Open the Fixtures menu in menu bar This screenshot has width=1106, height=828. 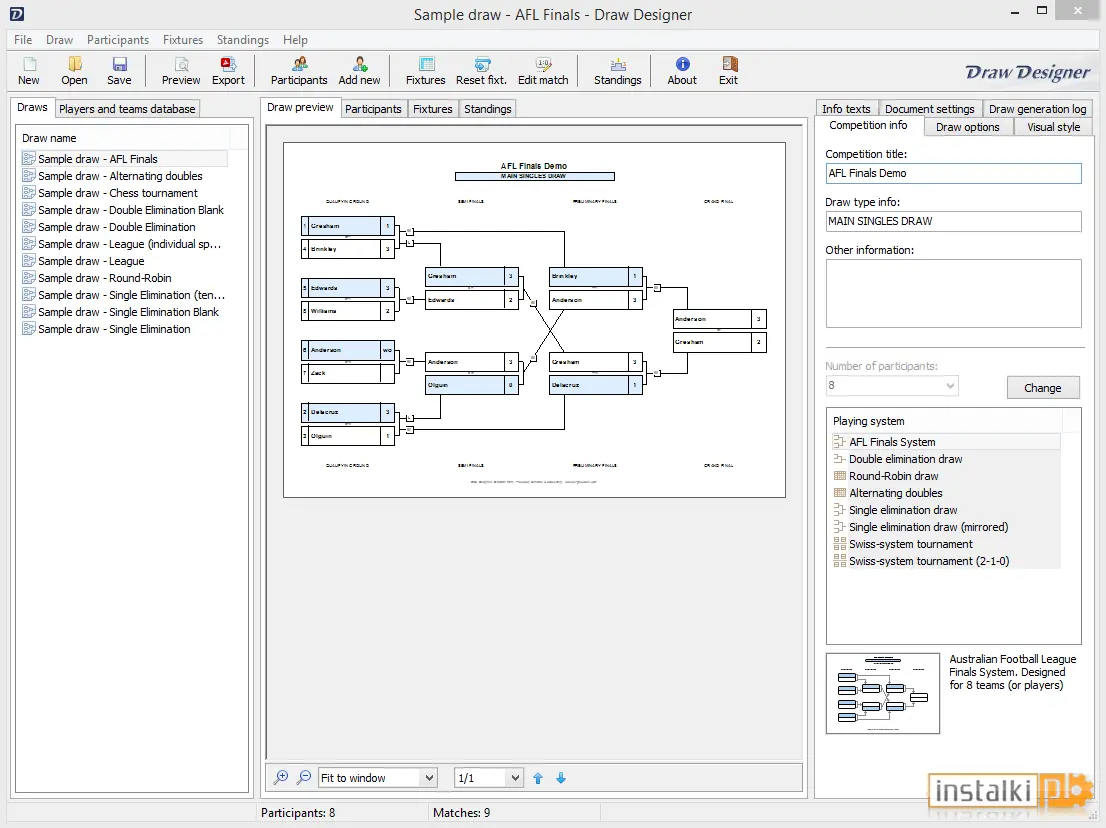pyautogui.click(x=183, y=39)
